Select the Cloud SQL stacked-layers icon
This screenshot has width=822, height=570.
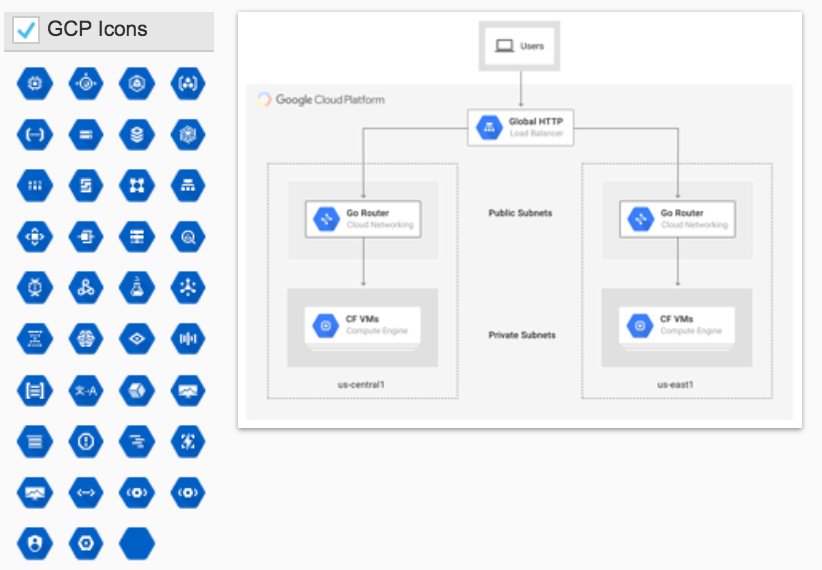pos(137,135)
